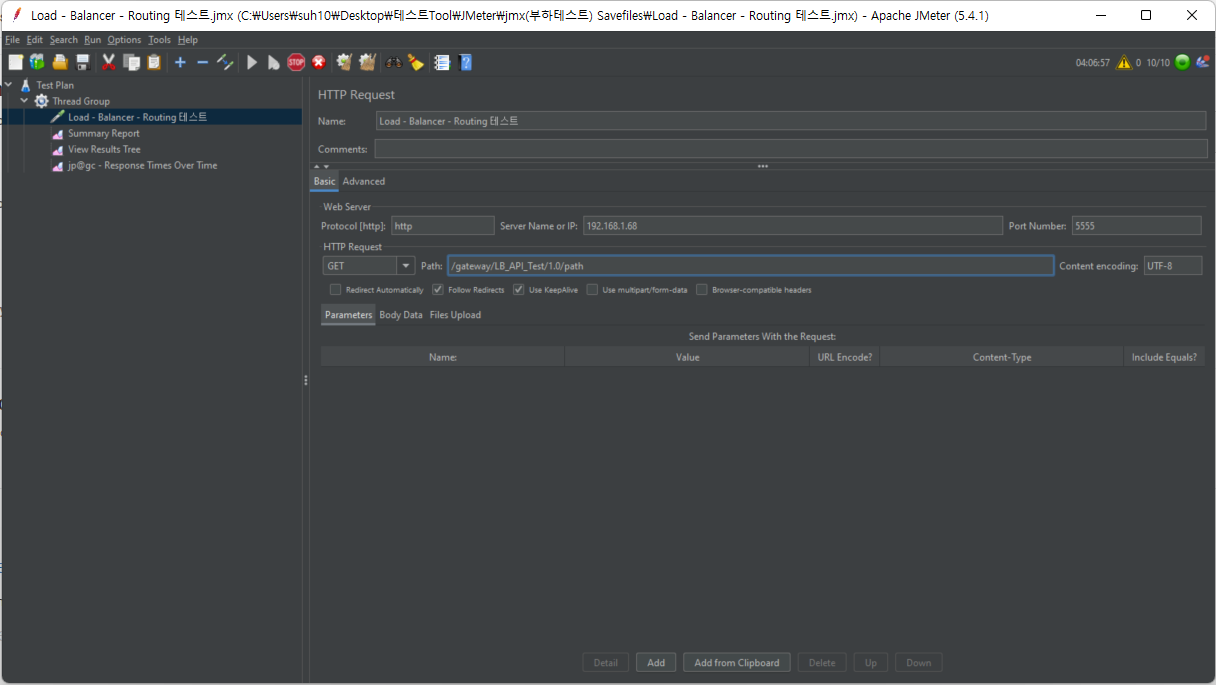Click the Server Name or IP field

point(792,226)
